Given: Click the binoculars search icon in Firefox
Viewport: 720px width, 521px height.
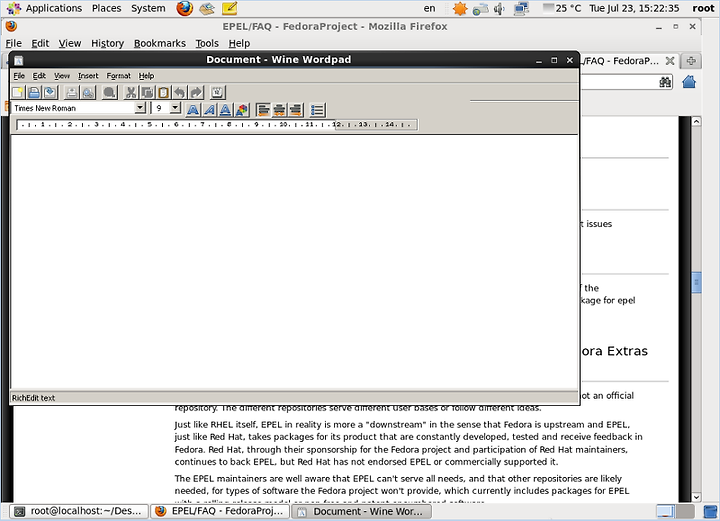Looking at the screenshot, I should tap(665, 82).
